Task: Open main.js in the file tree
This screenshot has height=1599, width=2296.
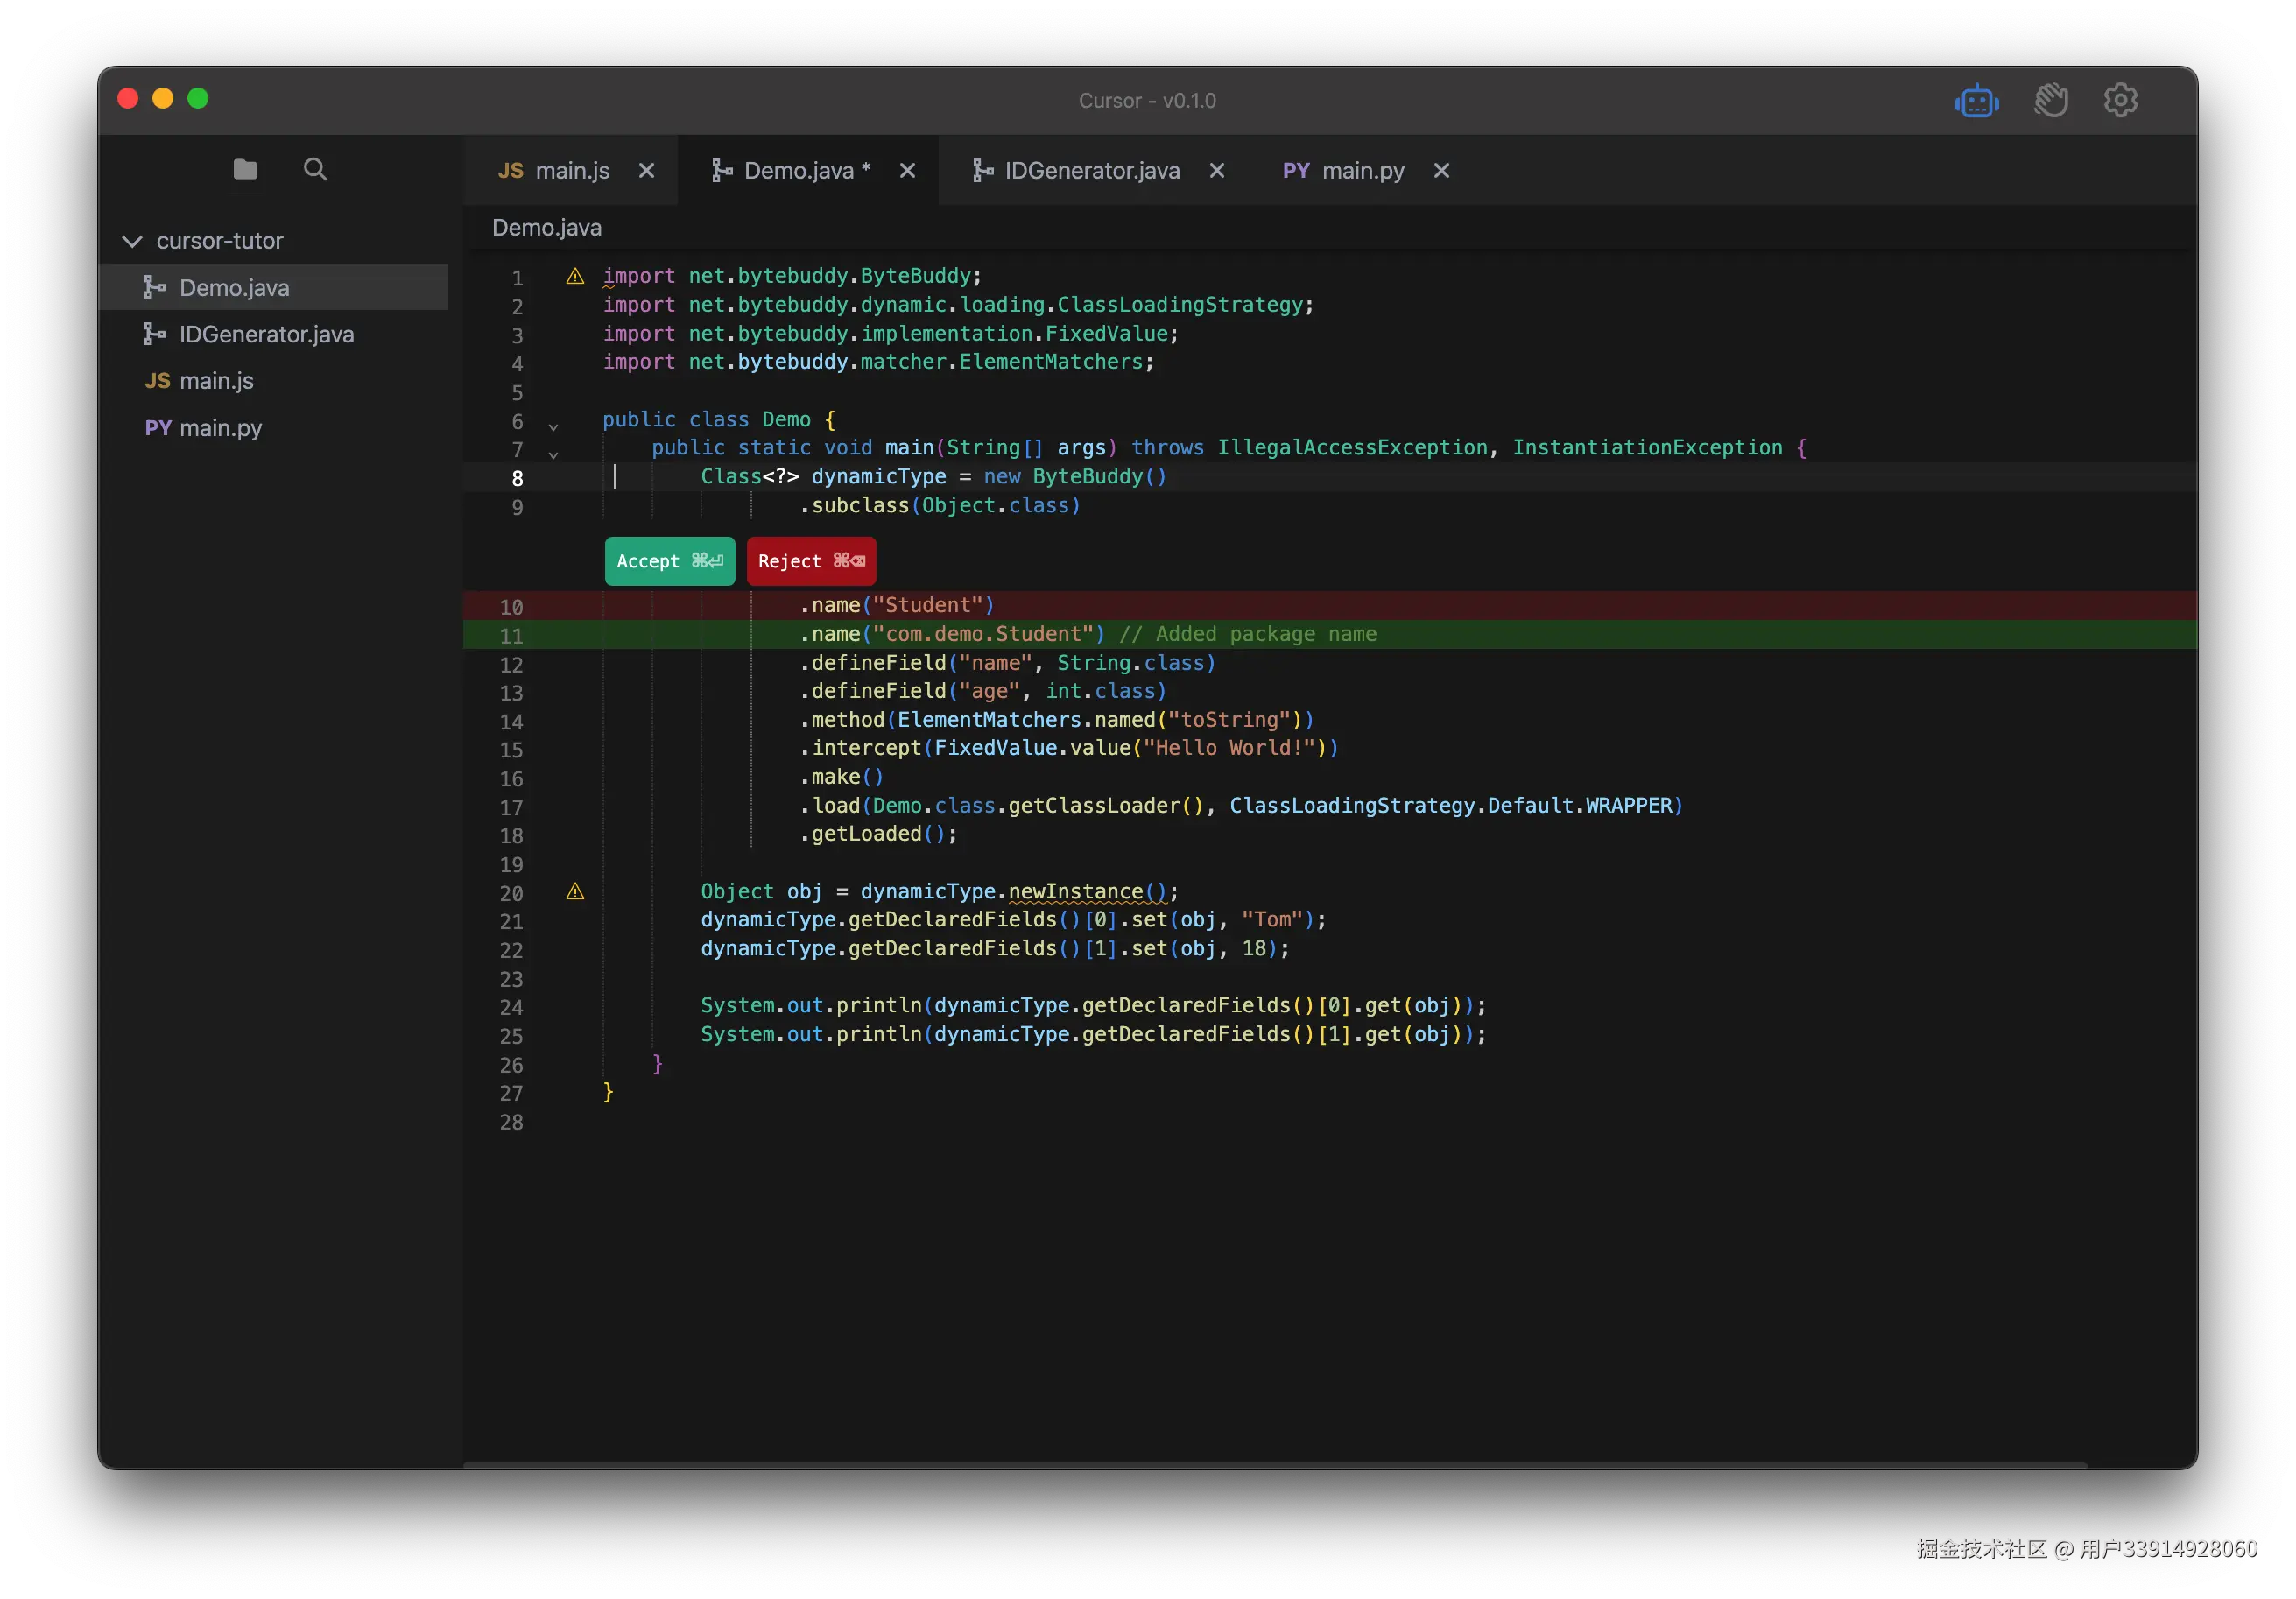Action: click(216, 381)
